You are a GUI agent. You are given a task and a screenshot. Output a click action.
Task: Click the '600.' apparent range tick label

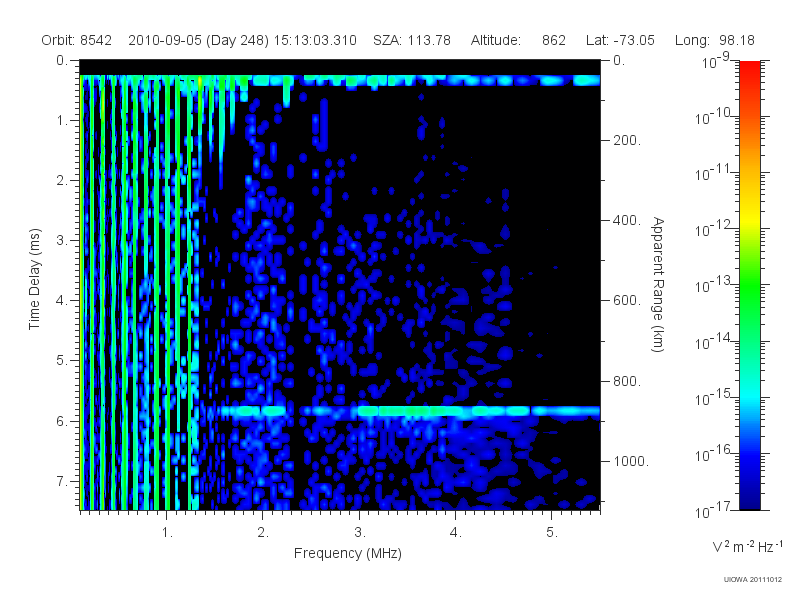(x=627, y=301)
